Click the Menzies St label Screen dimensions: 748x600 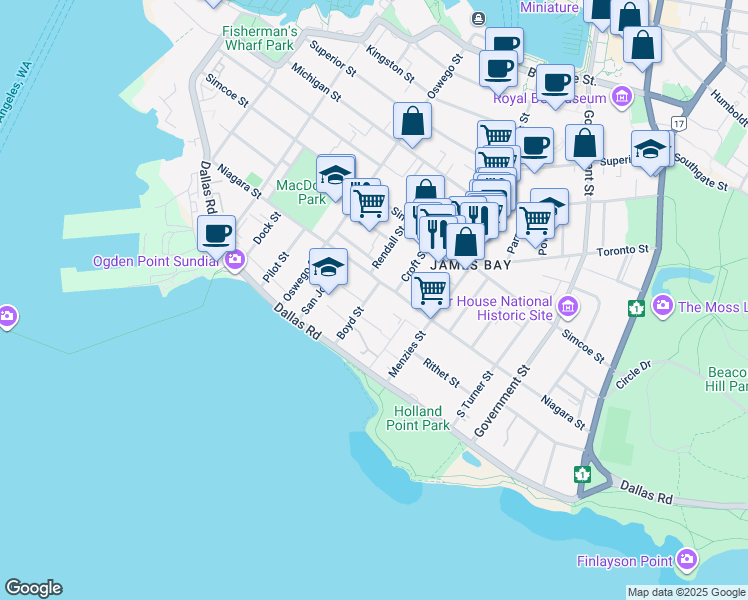tap(407, 354)
